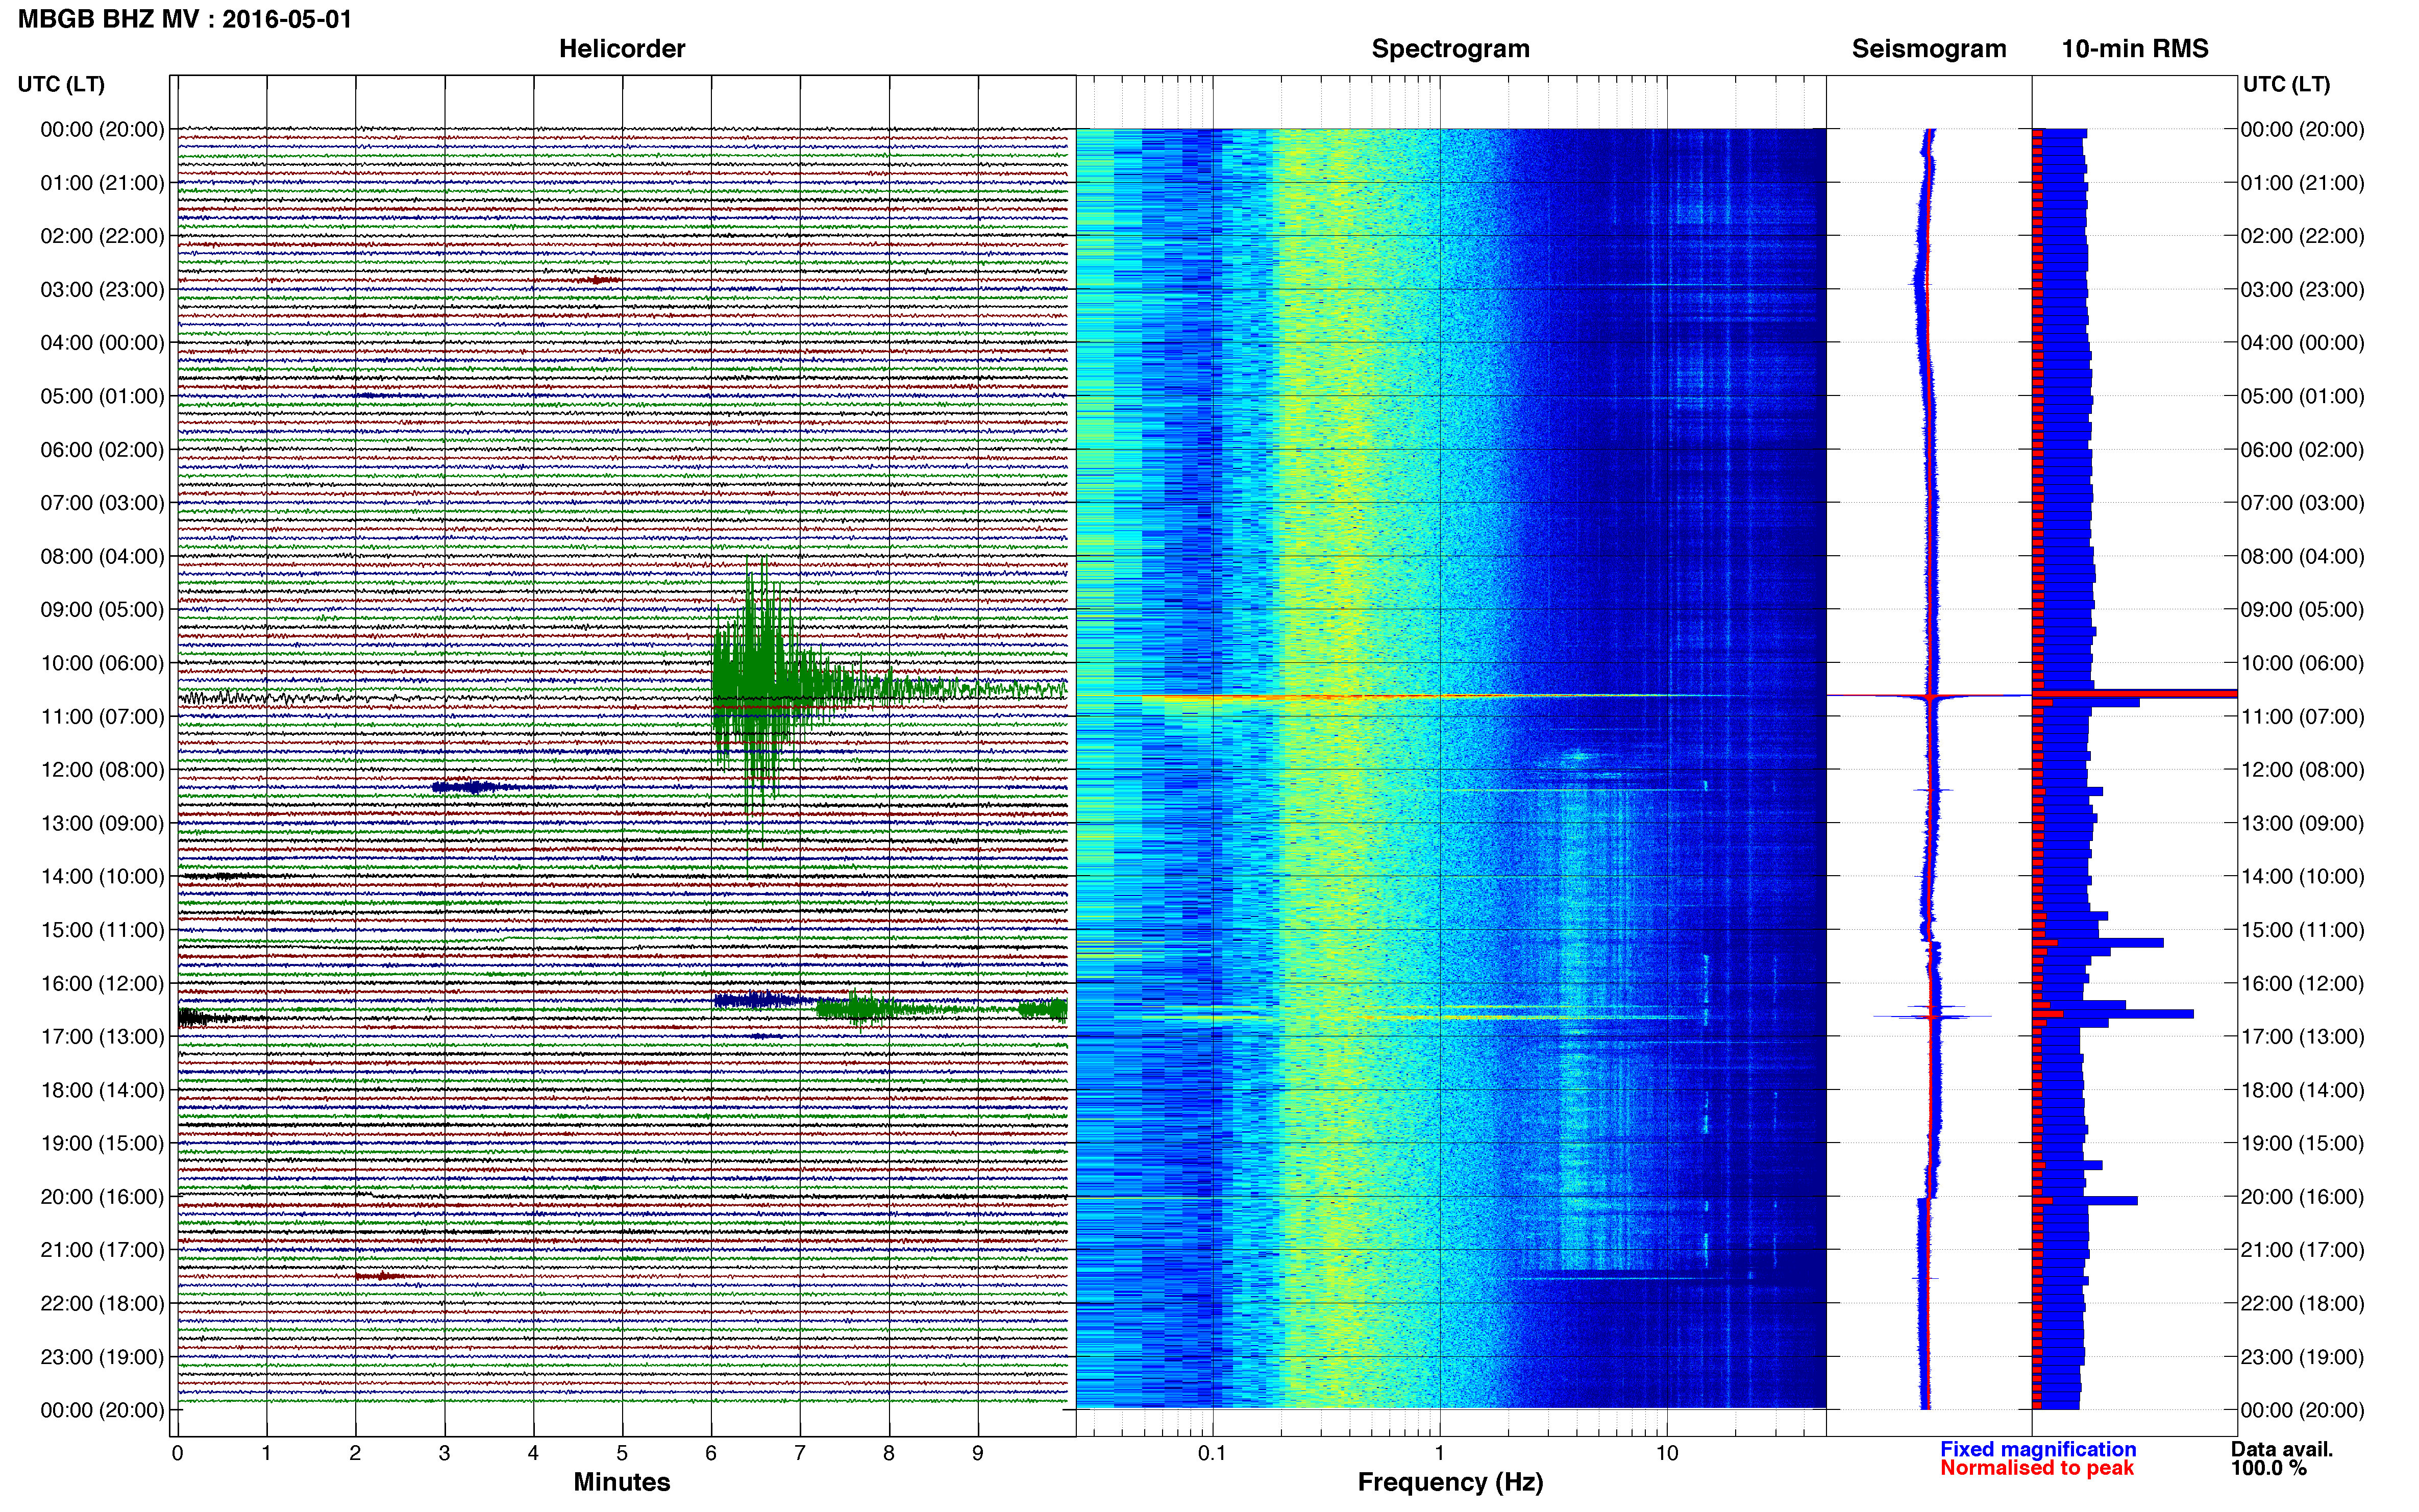Click the '10-min RMS' panel heading
2419x1512 pixels.
click(2135, 49)
